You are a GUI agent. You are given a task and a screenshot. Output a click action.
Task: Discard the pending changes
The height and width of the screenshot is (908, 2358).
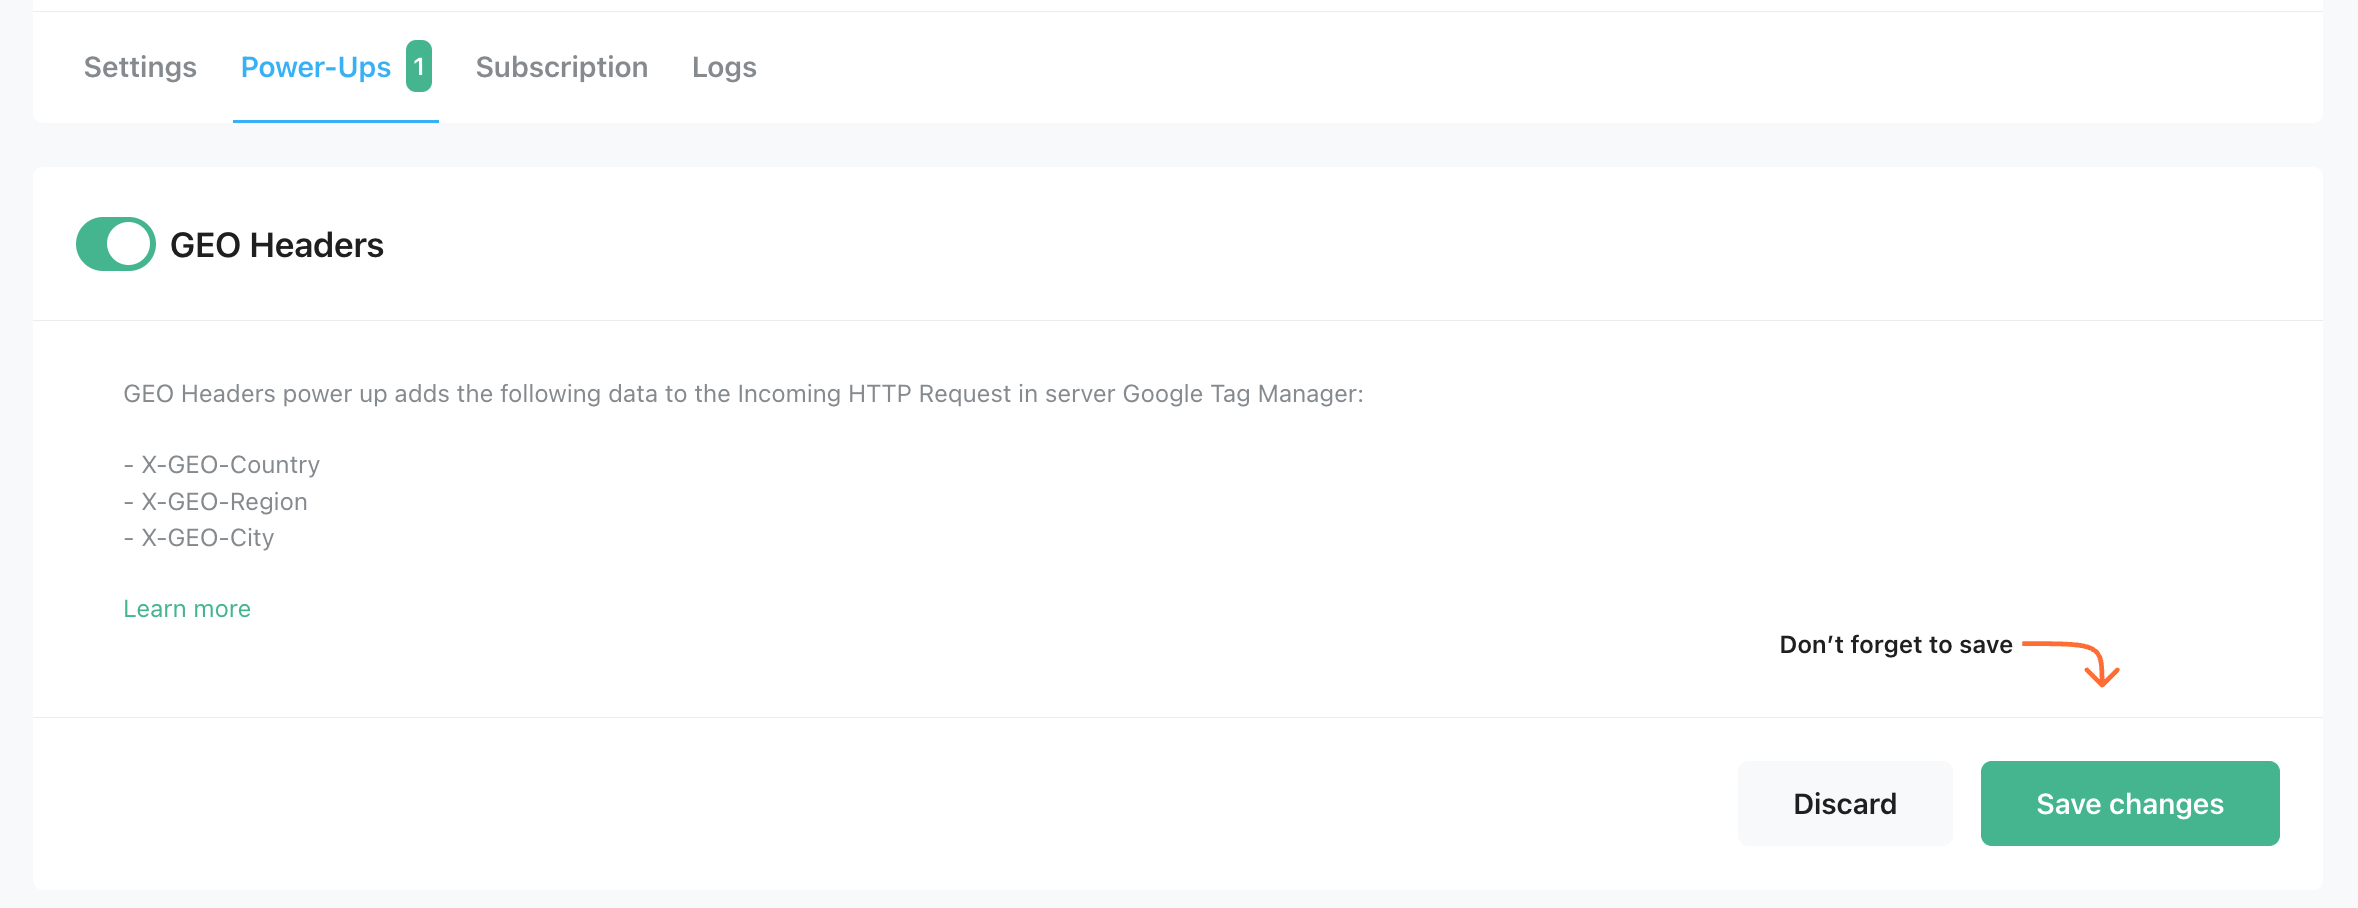[1844, 803]
